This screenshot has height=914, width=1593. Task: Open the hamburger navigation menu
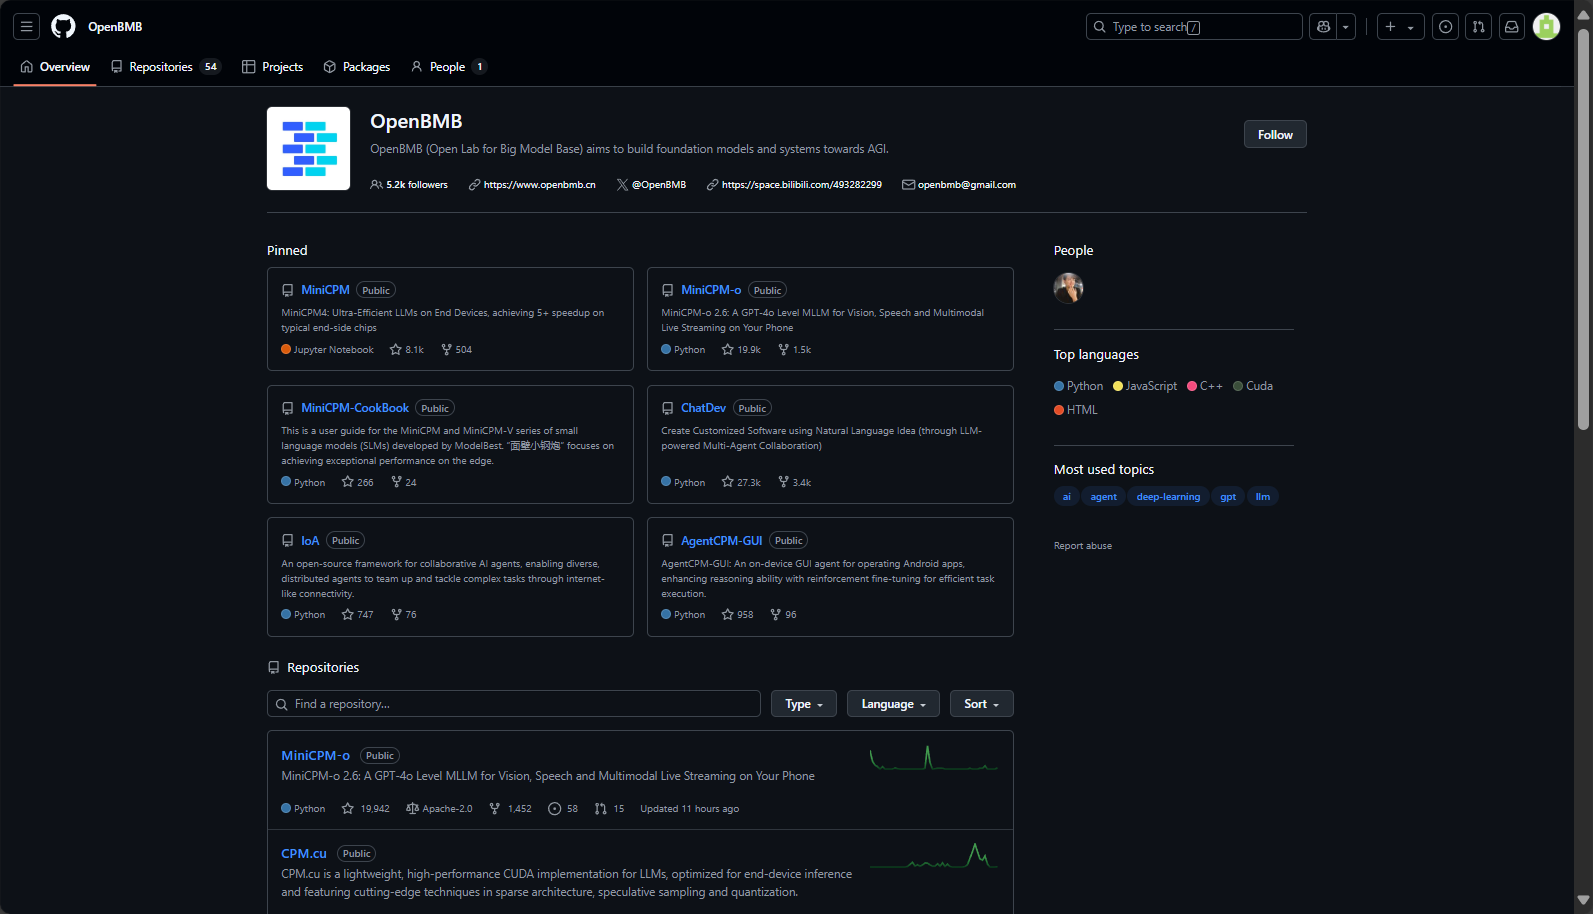(x=27, y=27)
